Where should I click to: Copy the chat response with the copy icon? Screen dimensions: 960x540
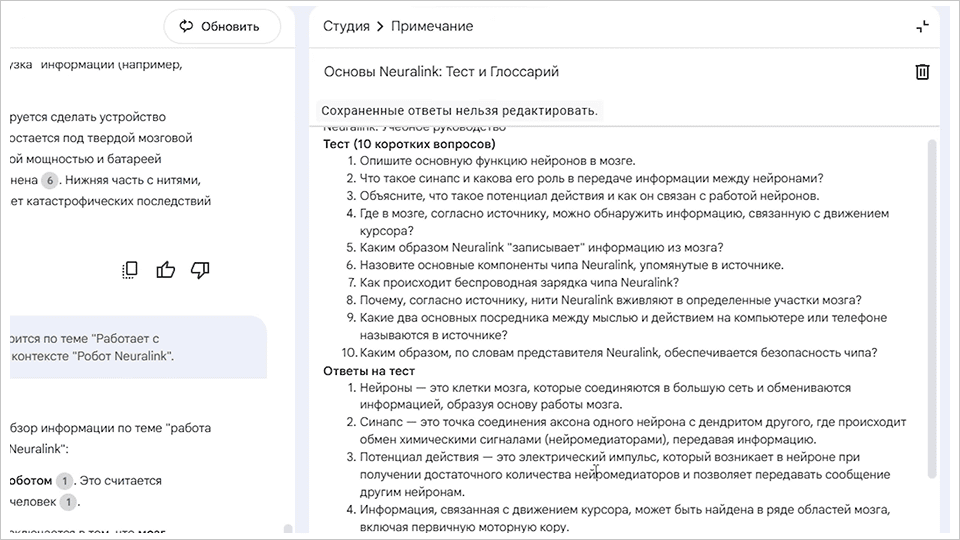click(130, 270)
